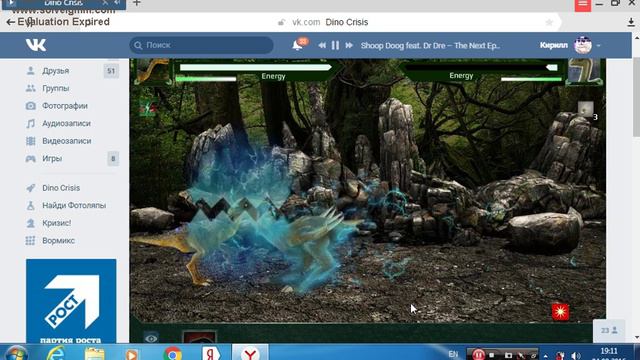This screenshot has width=640, height=360.
Task: Click the Друзья person icon
Action: point(31,71)
